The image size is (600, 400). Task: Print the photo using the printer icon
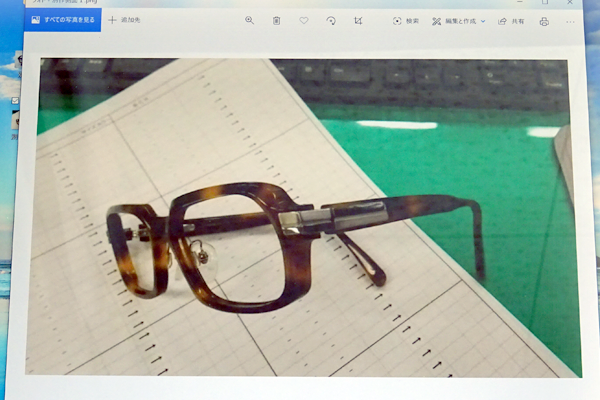tap(544, 21)
